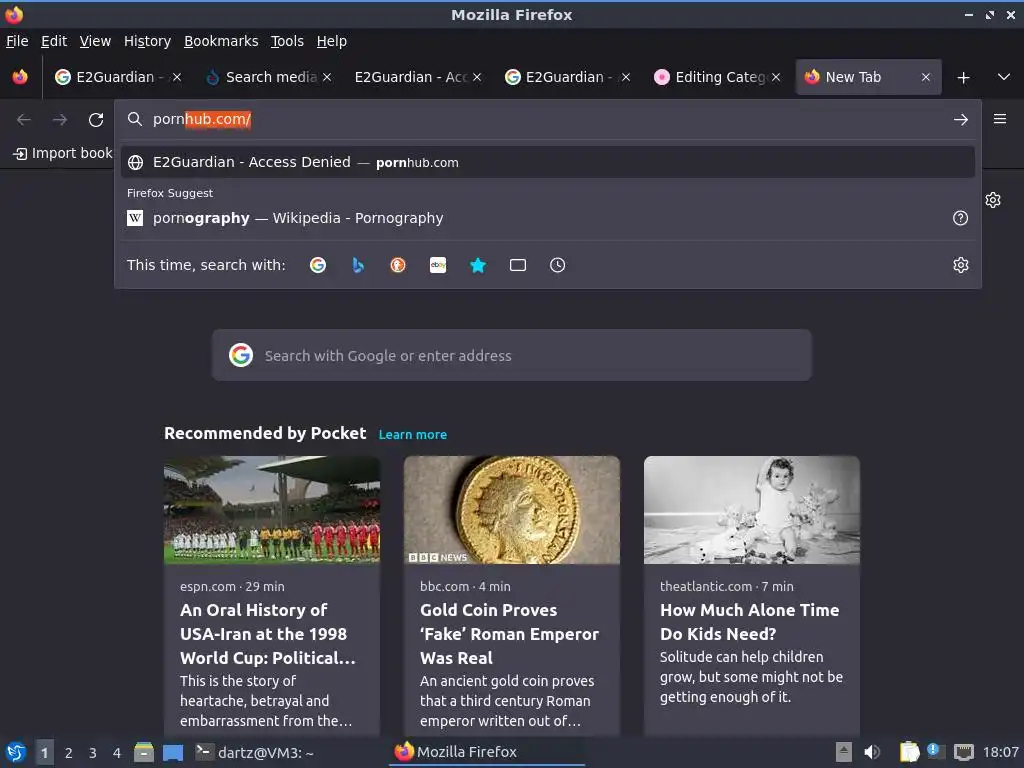The image size is (1024, 768).
Task: Open the volume speaker tray icon
Action: pyautogui.click(x=872, y=752)
